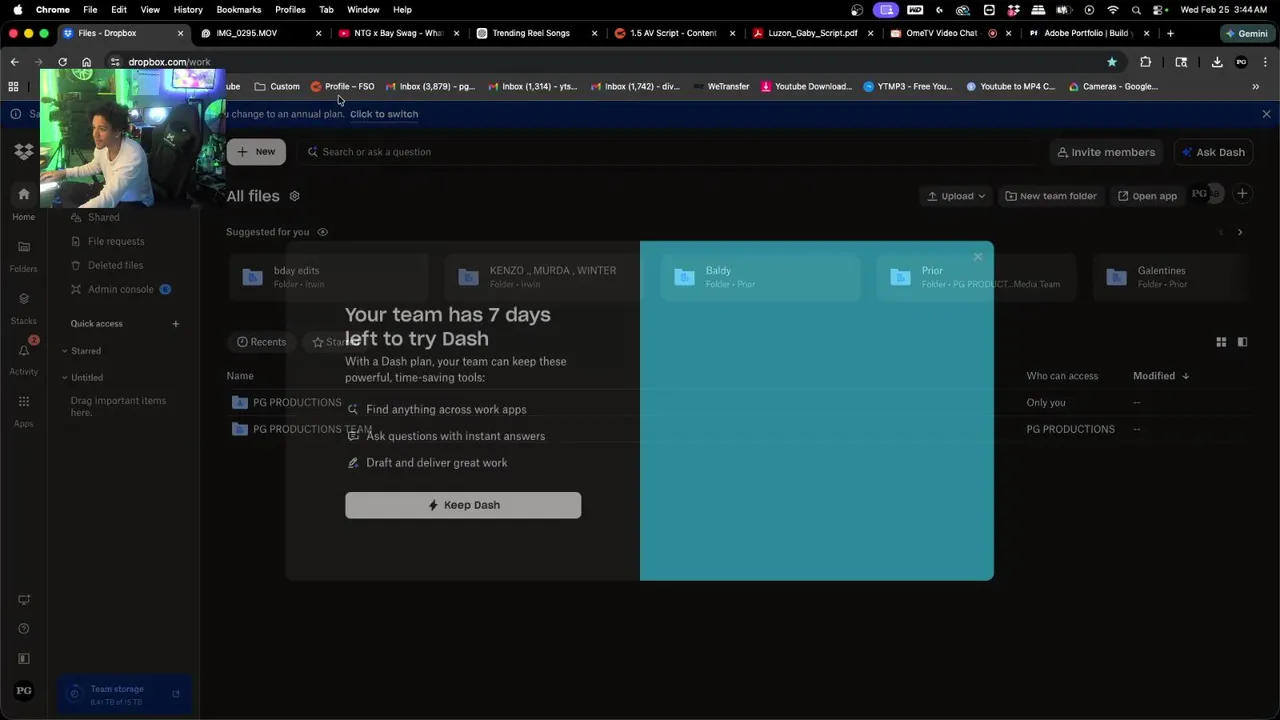Open Ask Dash assistant
The height and width of the screenshot is (720, 1280).
tap(1213, 152)
